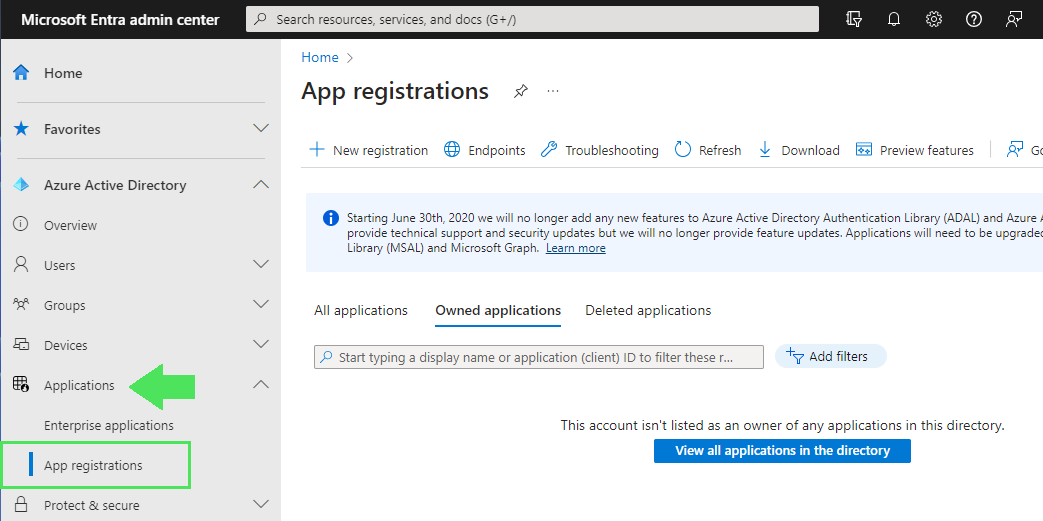Click the Endpoints label
This screenshot has width=1043, height=521.
[497, 150]
